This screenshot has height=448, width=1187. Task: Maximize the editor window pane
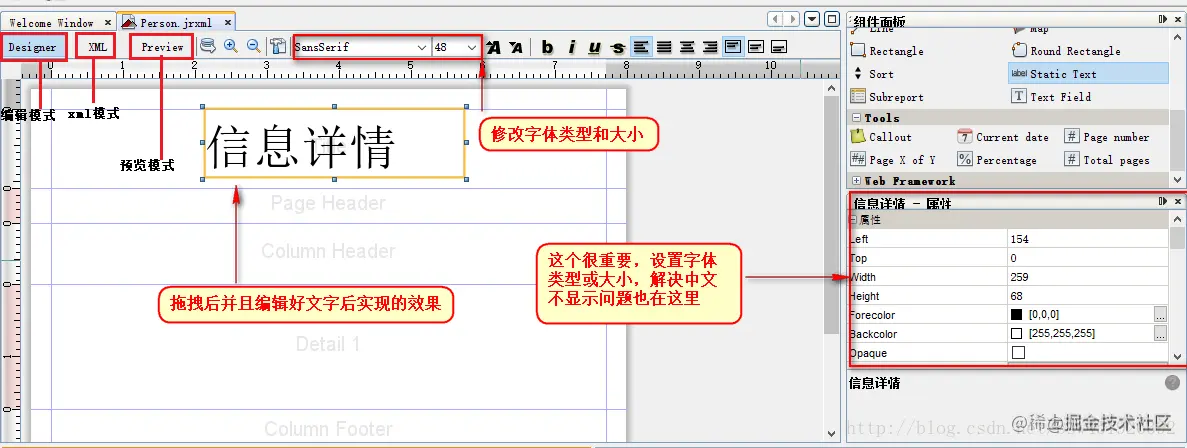point(832,19)
